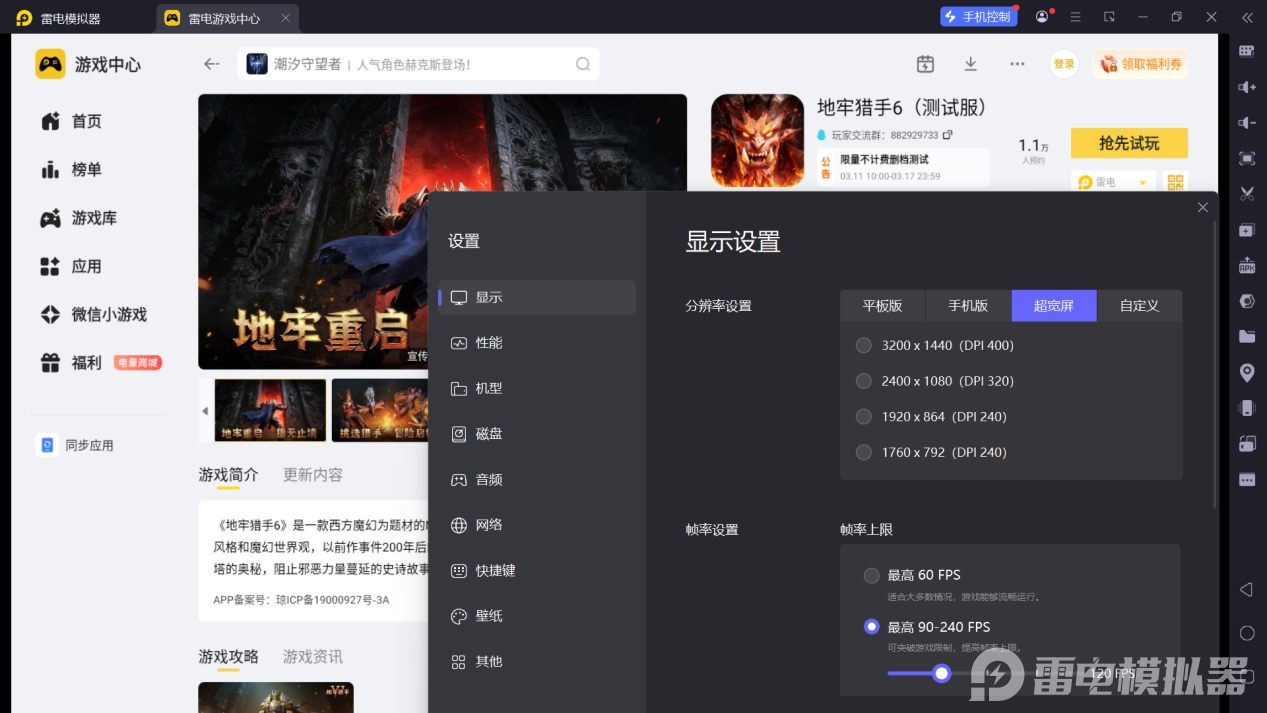The height and width of the screenshot is (713, 1267).
Task: Switch to 更新内容 tab
Action: tap(313, 475)
